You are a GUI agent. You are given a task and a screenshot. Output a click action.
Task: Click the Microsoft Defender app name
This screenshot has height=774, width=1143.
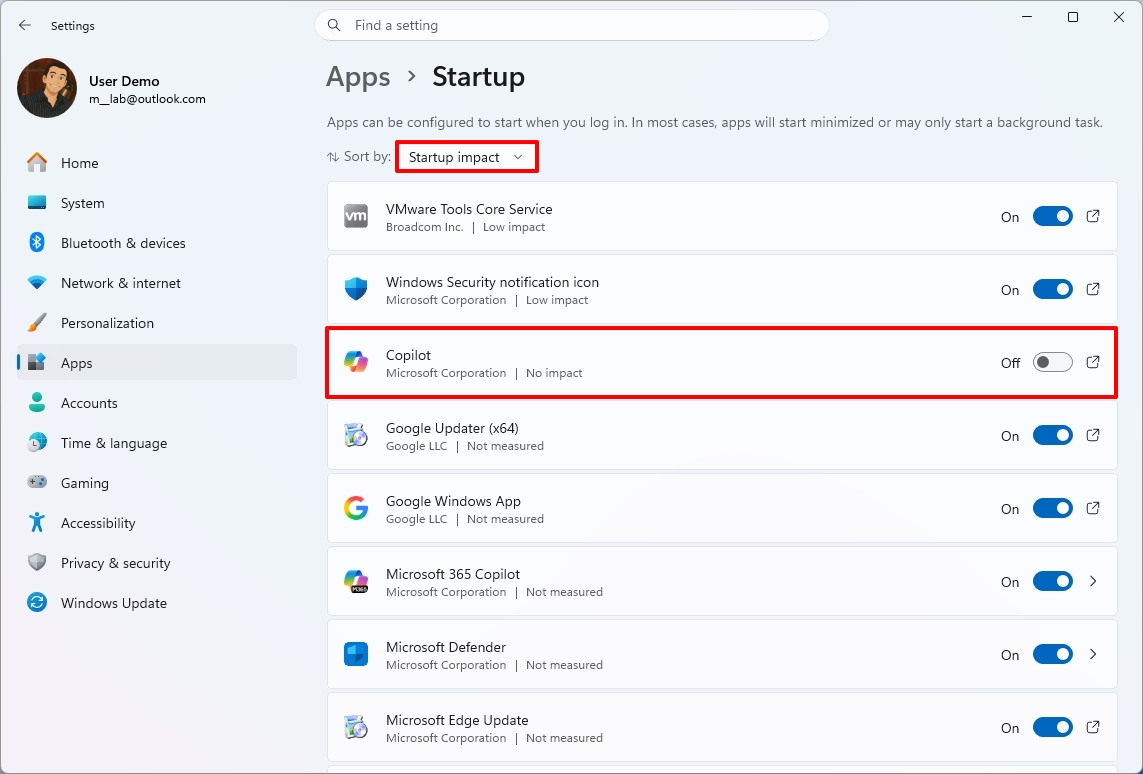pyautogui.click(x=445, y=647)
